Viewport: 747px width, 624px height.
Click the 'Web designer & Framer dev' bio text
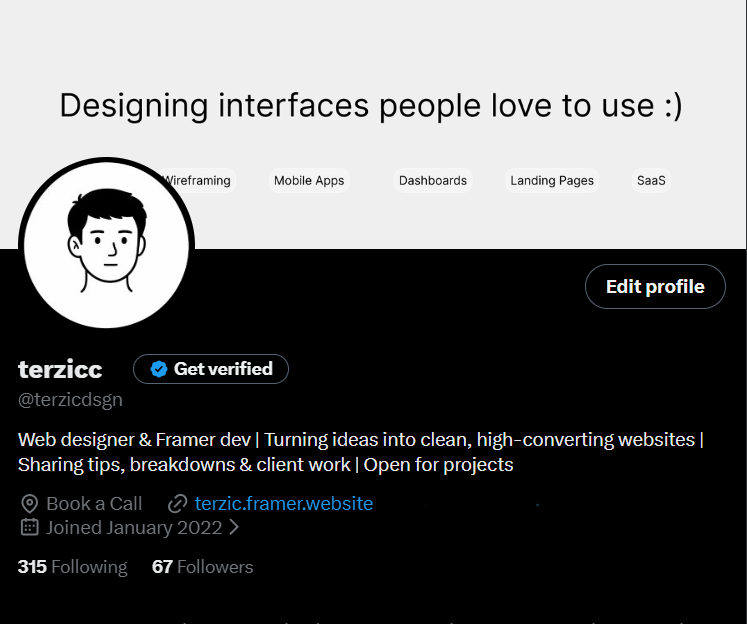coord(361,452)
